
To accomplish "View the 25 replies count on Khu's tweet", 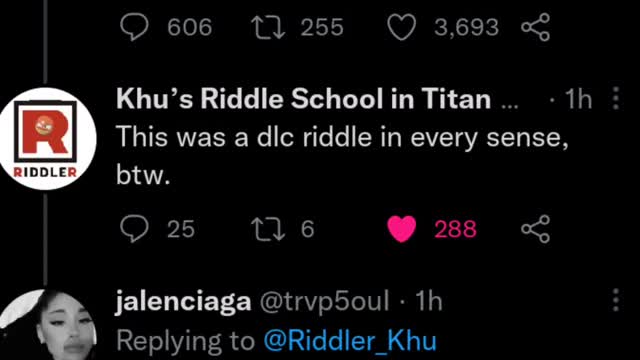I will coord(181,229).
